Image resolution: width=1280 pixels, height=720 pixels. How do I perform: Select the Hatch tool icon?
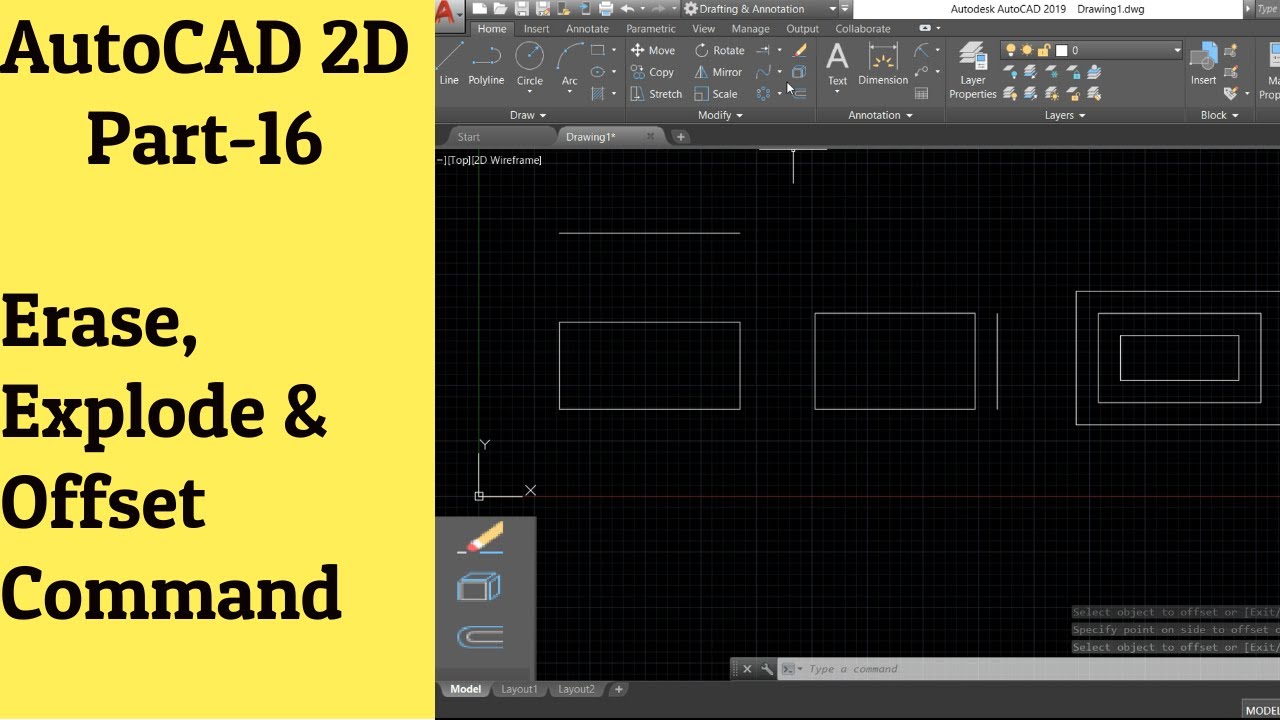pyautogui.click(x=597, y=94)
